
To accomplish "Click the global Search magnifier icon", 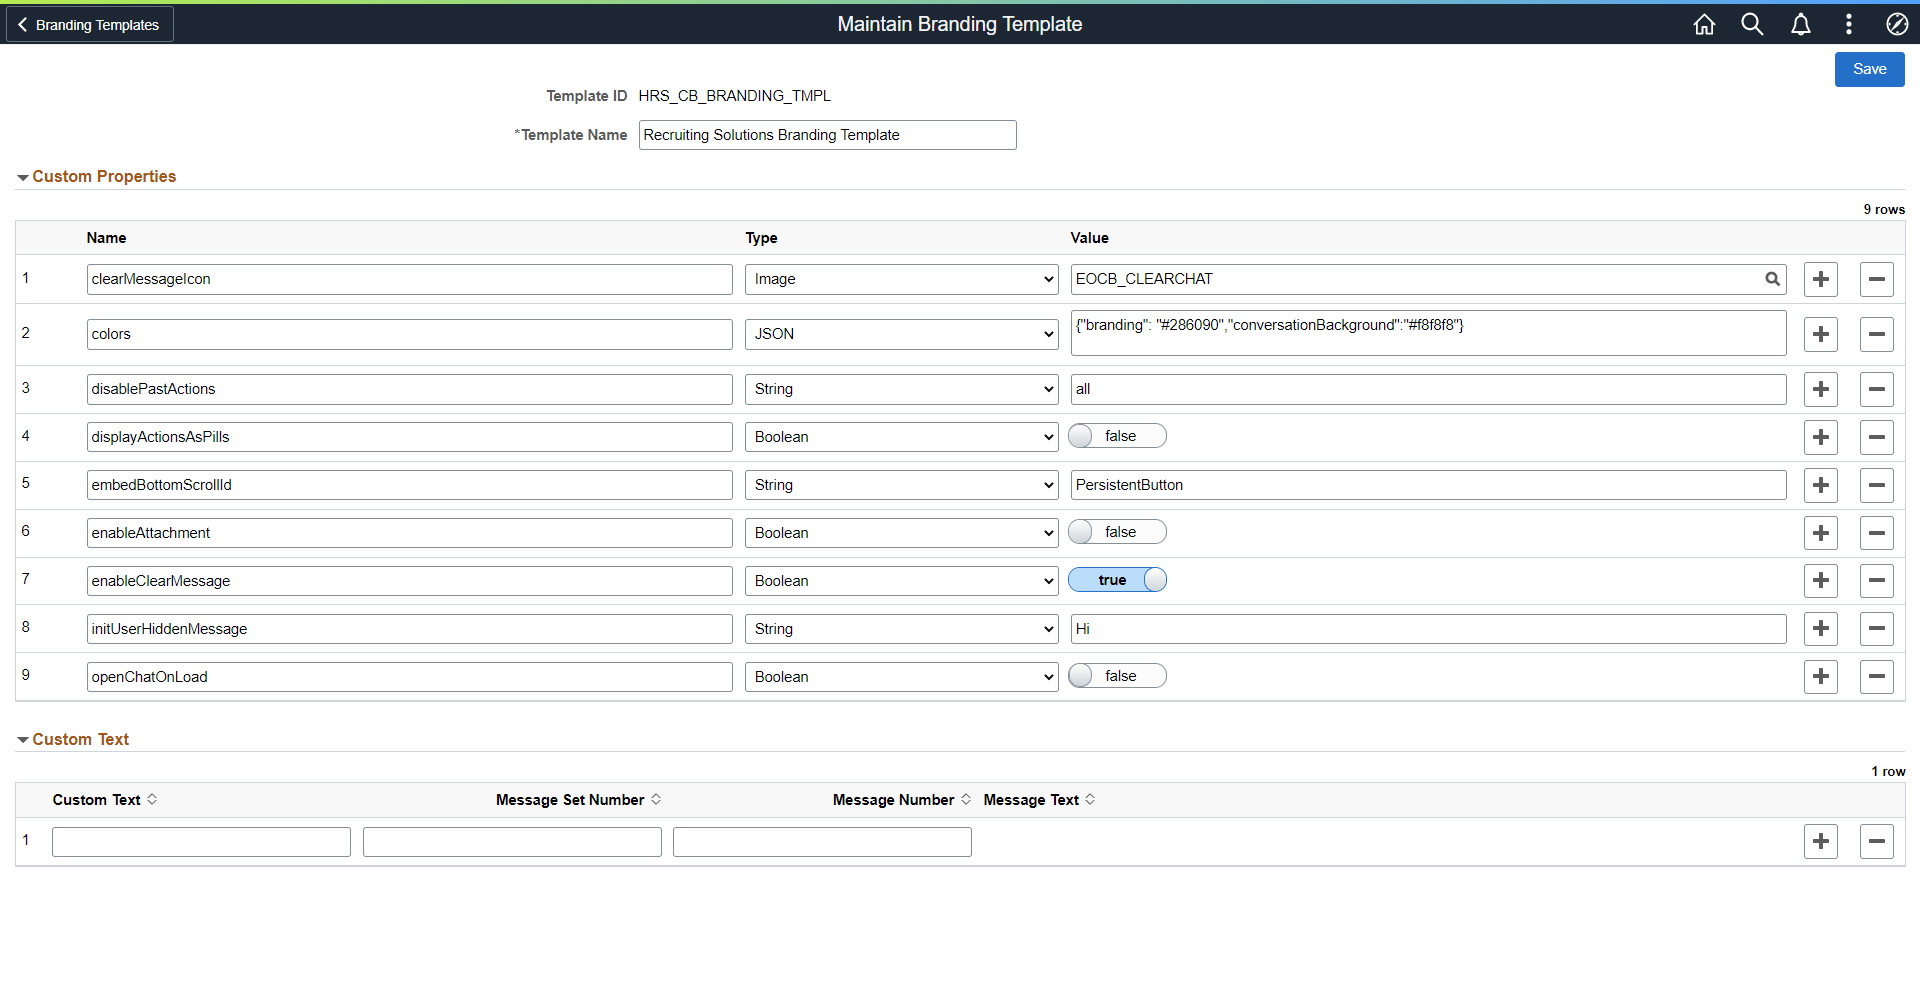I will 1752,24.
